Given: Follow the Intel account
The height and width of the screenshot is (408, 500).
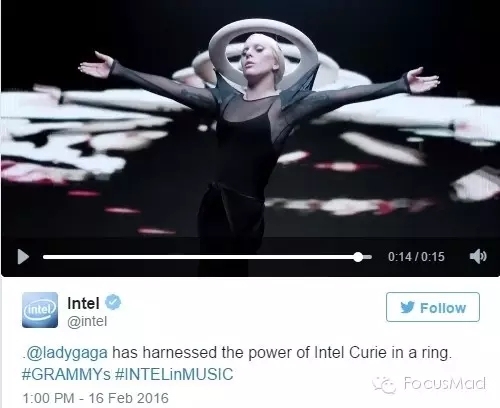Looking at the screenshot, I should click(433, 307).
